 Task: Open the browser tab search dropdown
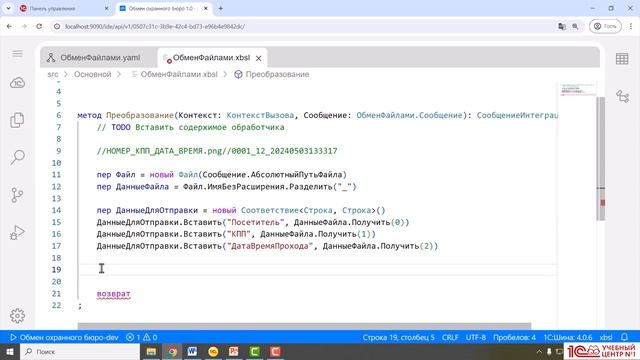pos(8,8)
